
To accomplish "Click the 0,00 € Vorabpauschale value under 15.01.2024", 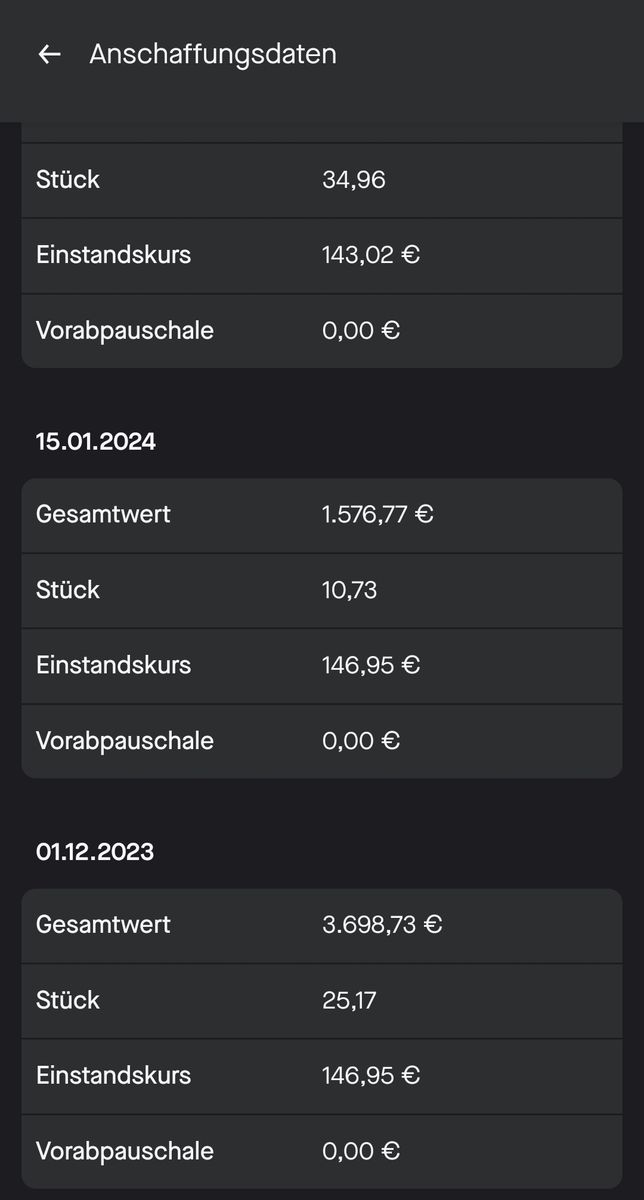I will [x=361, y=741].
